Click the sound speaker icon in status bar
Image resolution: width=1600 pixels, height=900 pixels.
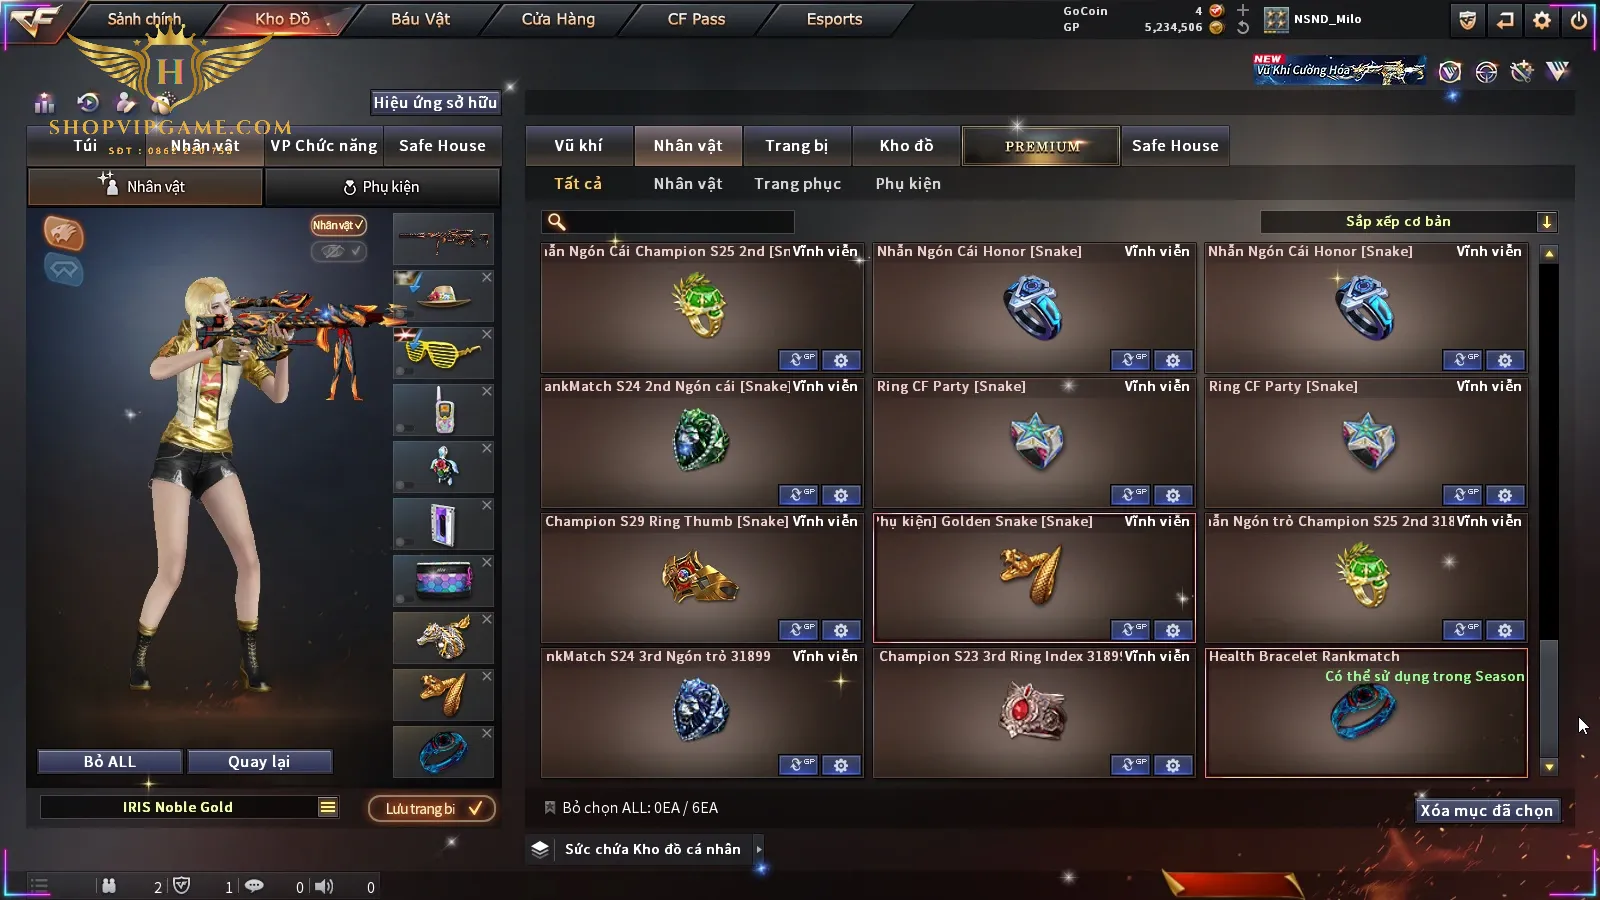coord(324,886)
